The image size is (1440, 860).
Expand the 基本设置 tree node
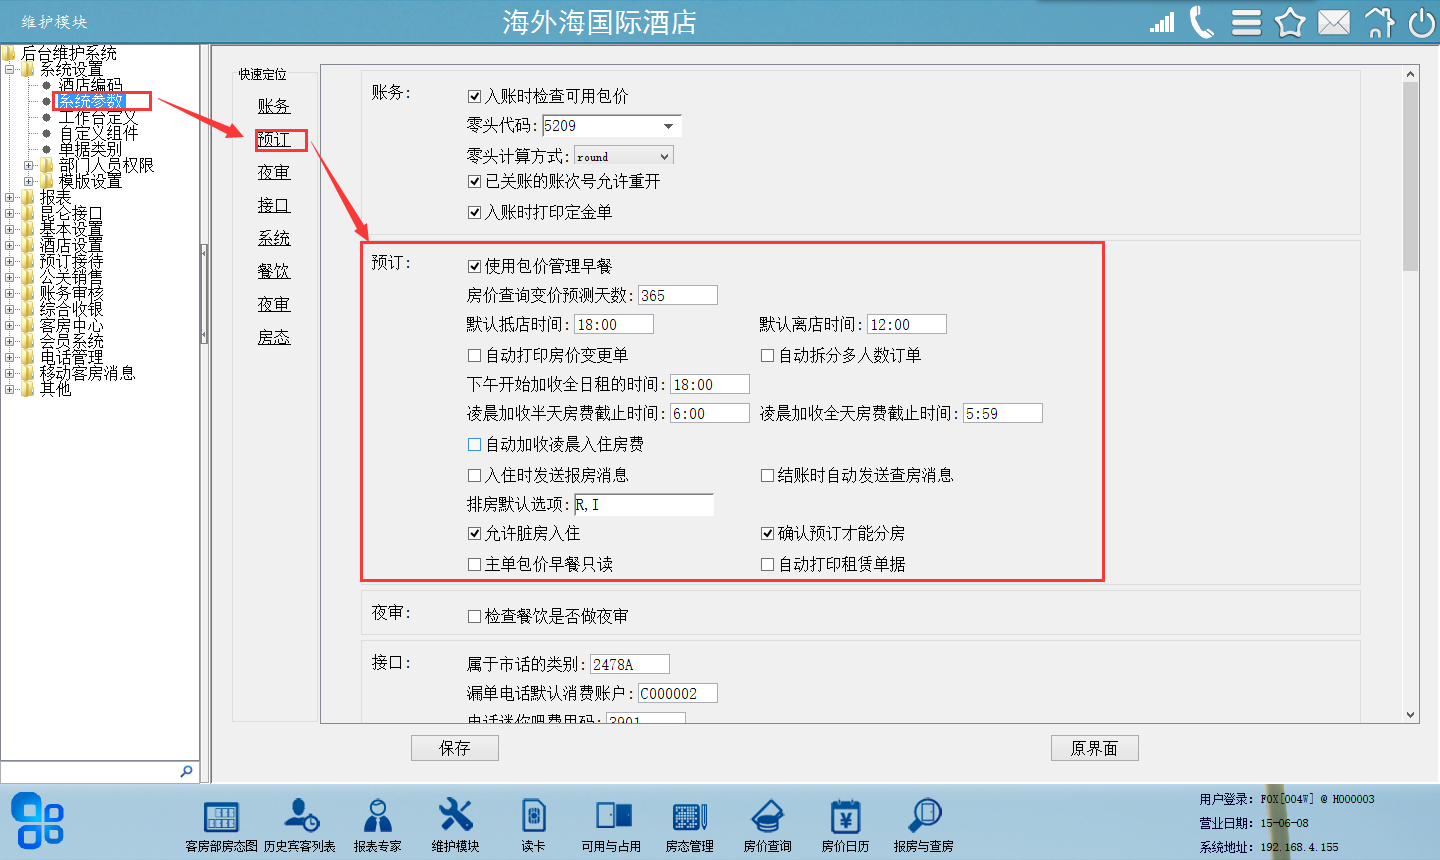[9, 230]
